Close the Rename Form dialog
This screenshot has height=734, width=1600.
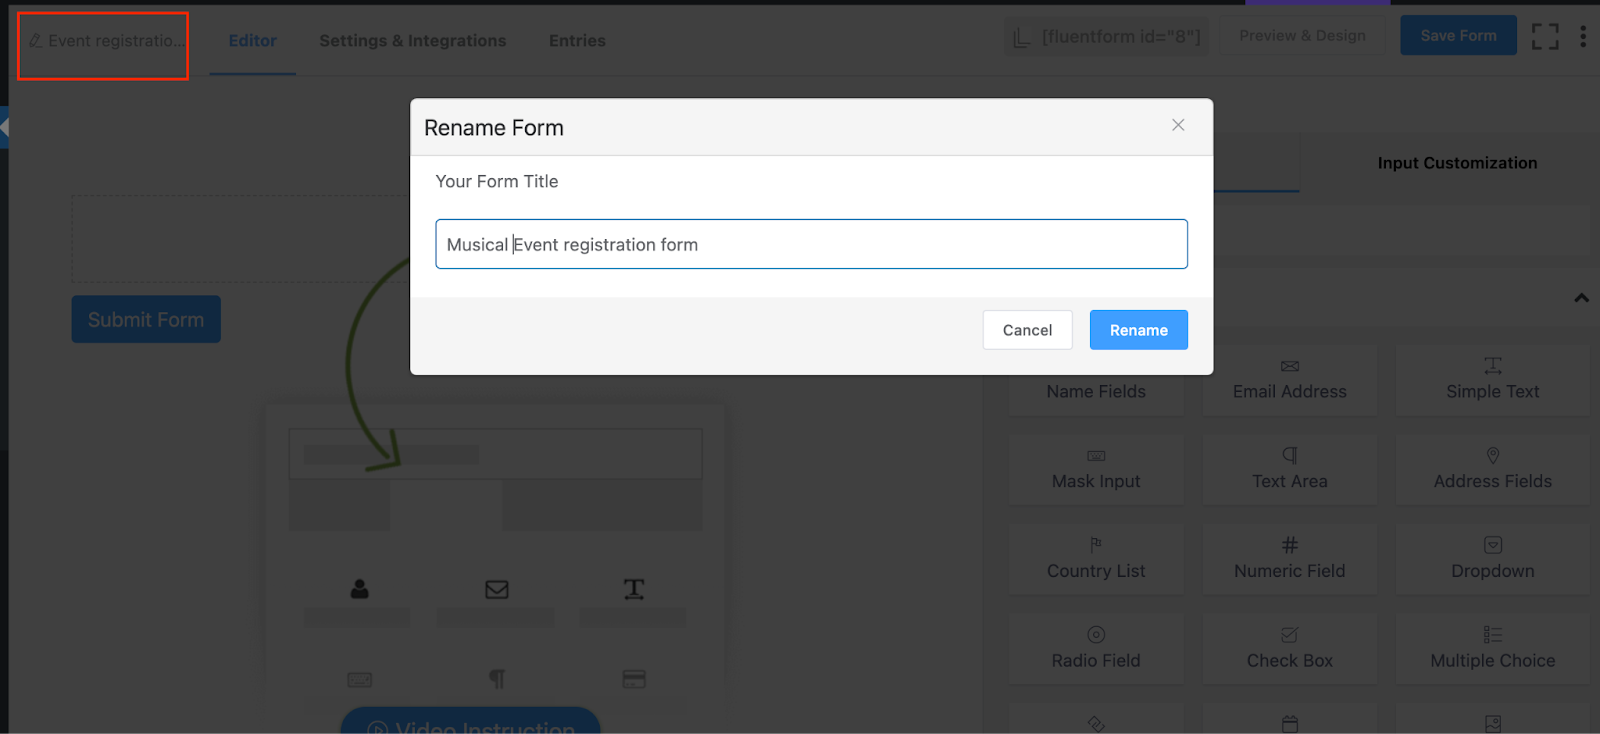[x=1178, y=125]
